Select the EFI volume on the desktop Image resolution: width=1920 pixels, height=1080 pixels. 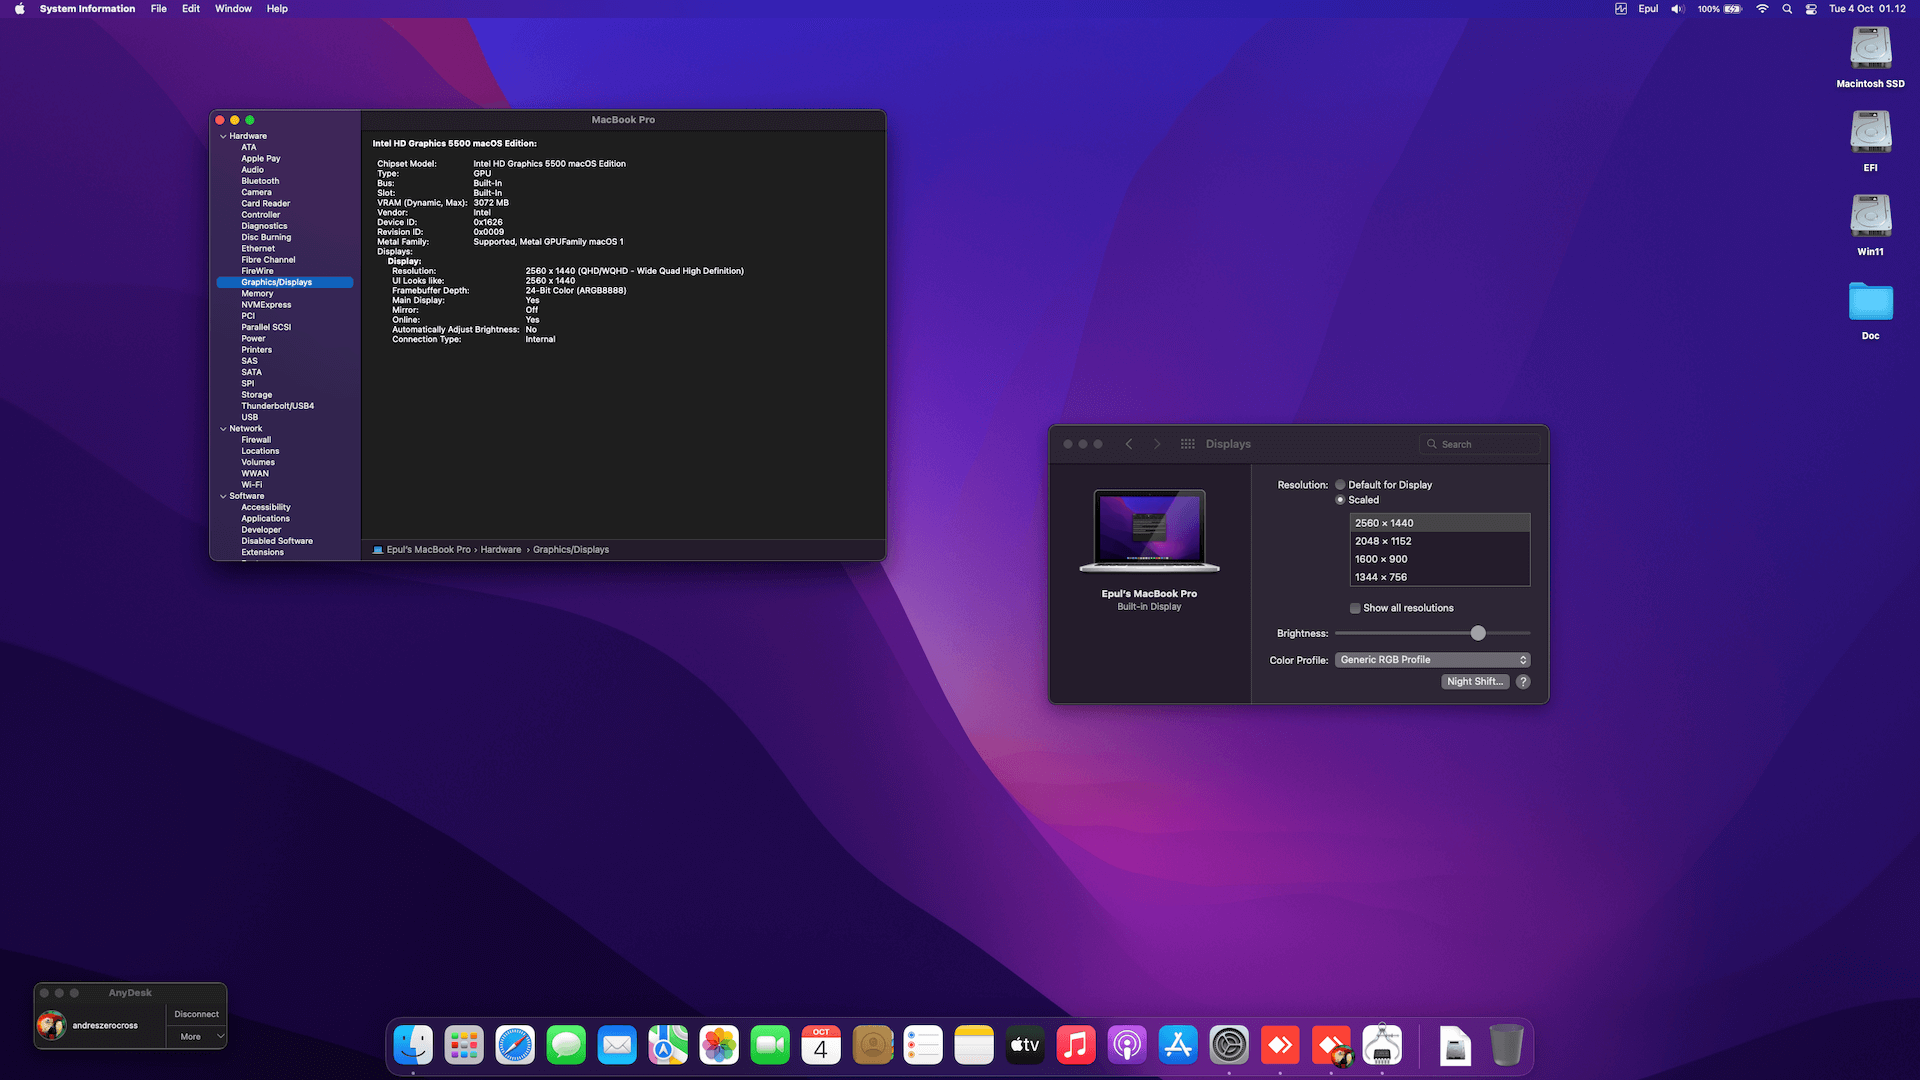point(1870,141)
